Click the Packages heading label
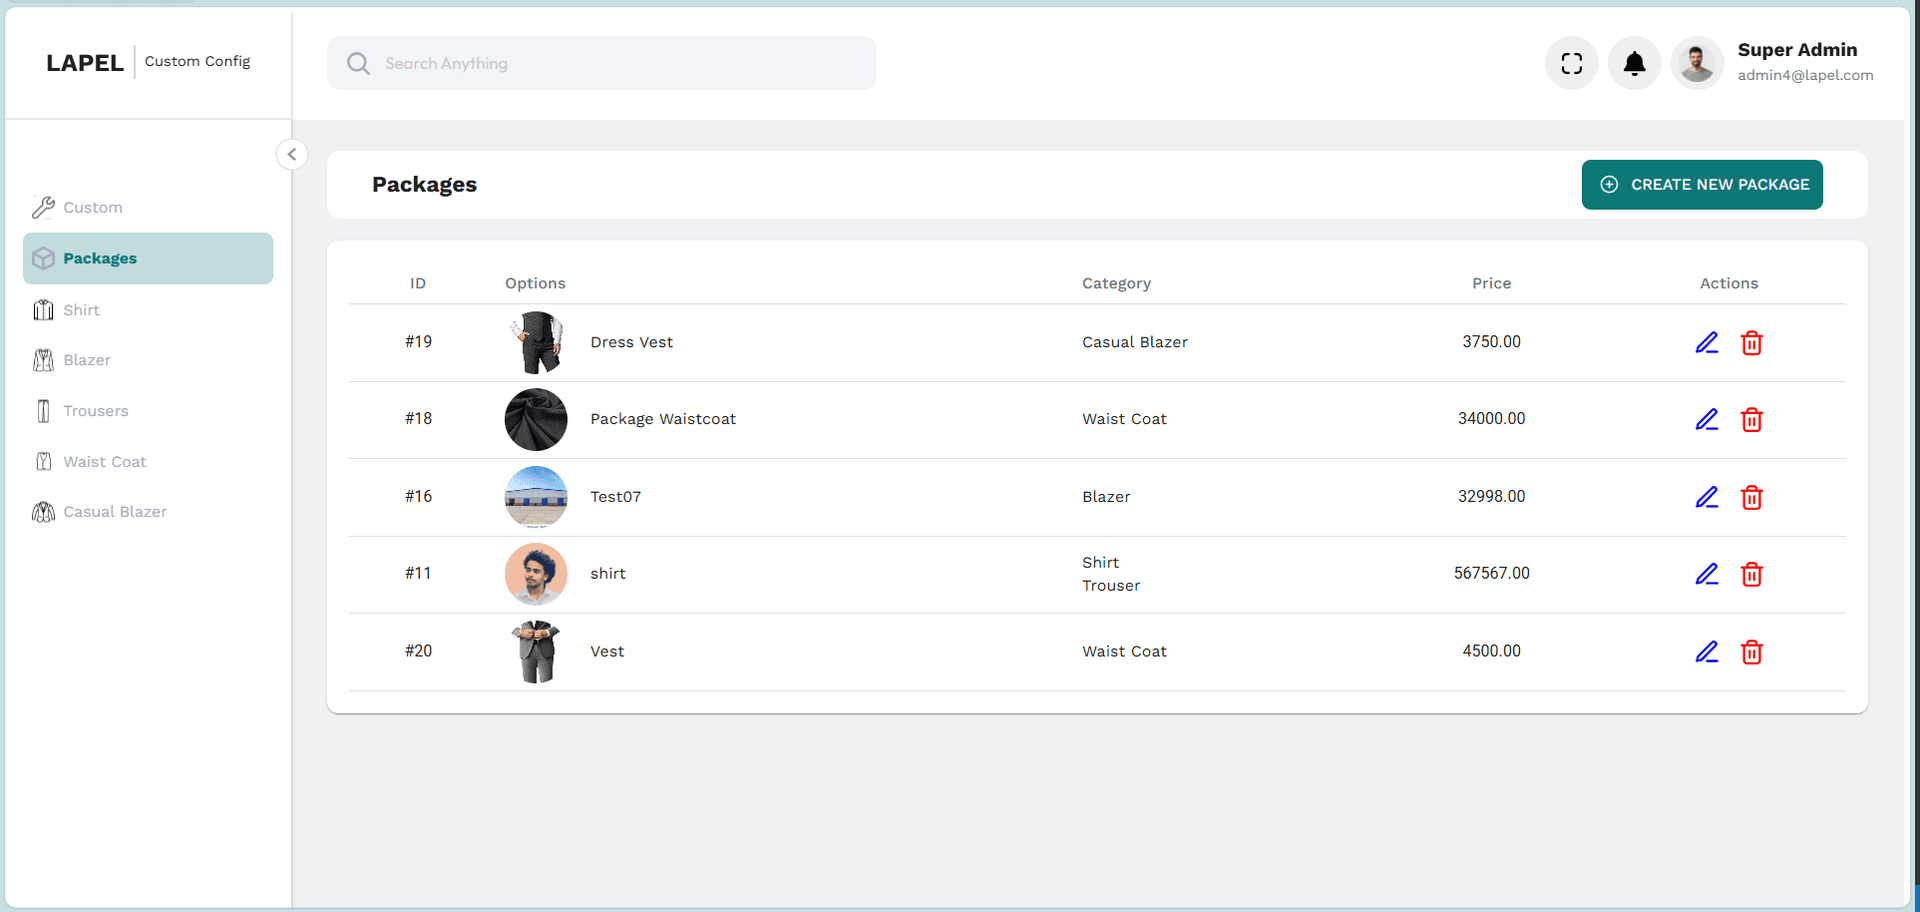The height and width of the screenshot is (912, 1920). (424, 185)
